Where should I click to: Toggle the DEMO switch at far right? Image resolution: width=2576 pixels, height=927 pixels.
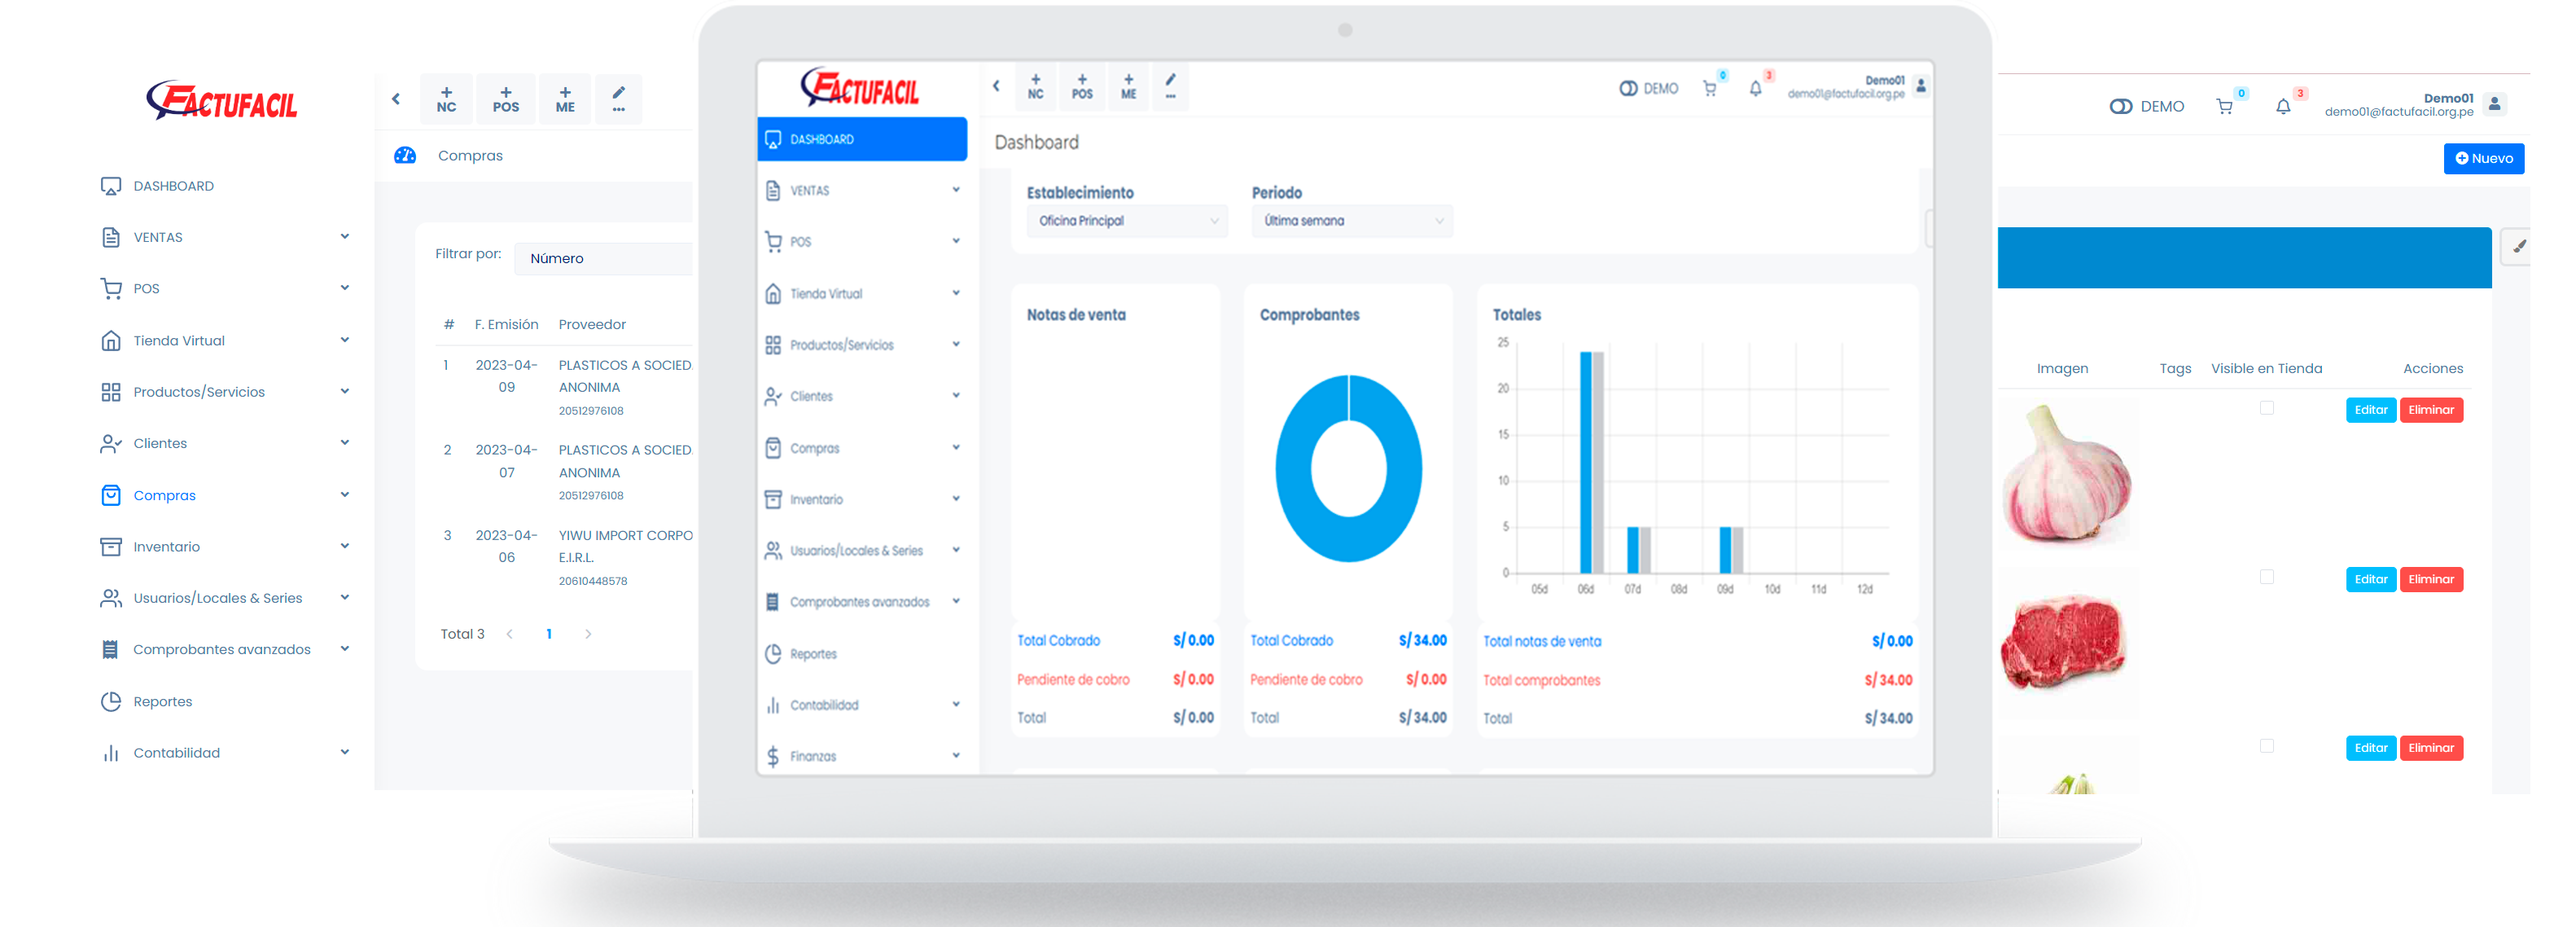pyautogui.click(x=2120, y=107)
